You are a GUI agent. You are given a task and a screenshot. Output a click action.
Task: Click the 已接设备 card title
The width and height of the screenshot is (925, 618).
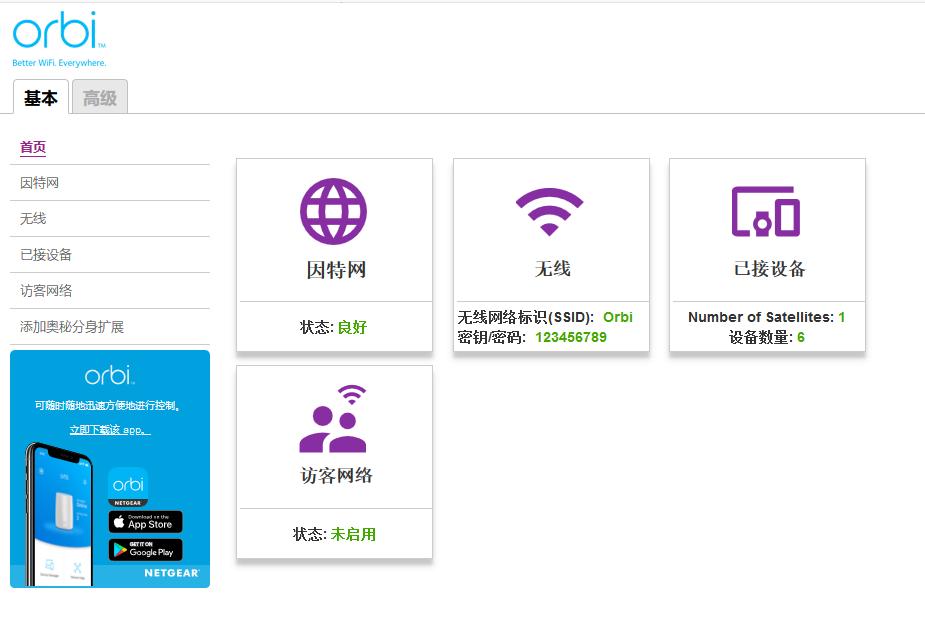click(769, 269)
